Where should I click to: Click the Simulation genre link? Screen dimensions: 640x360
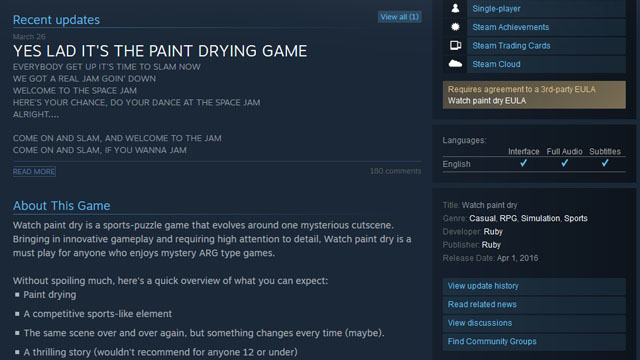click(540, 218)
